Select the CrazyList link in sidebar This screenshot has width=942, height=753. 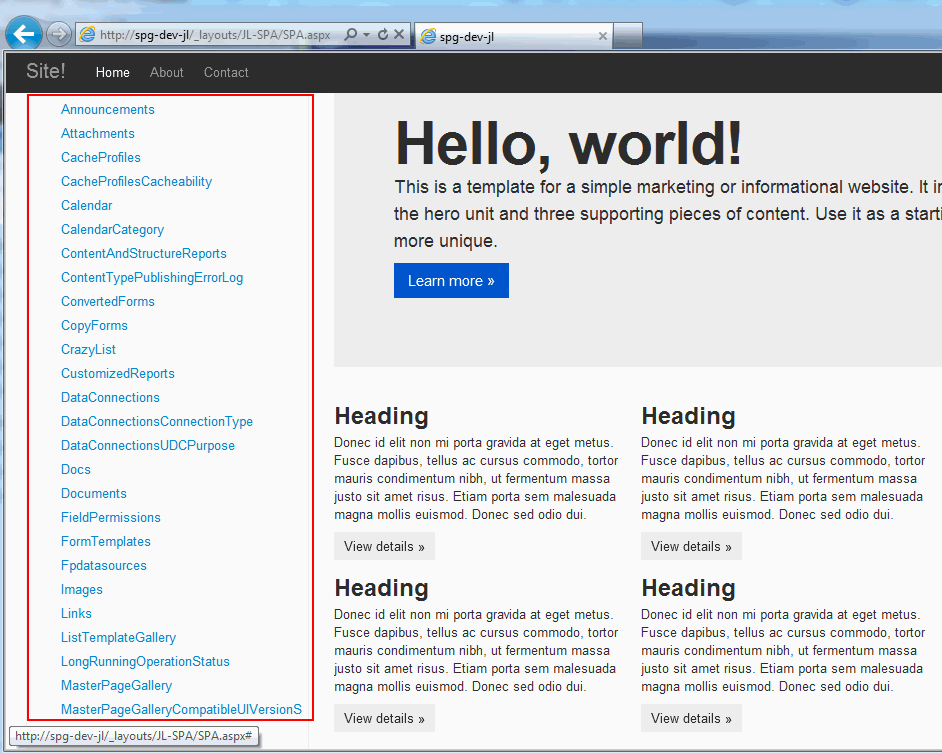tap(88, 350)
